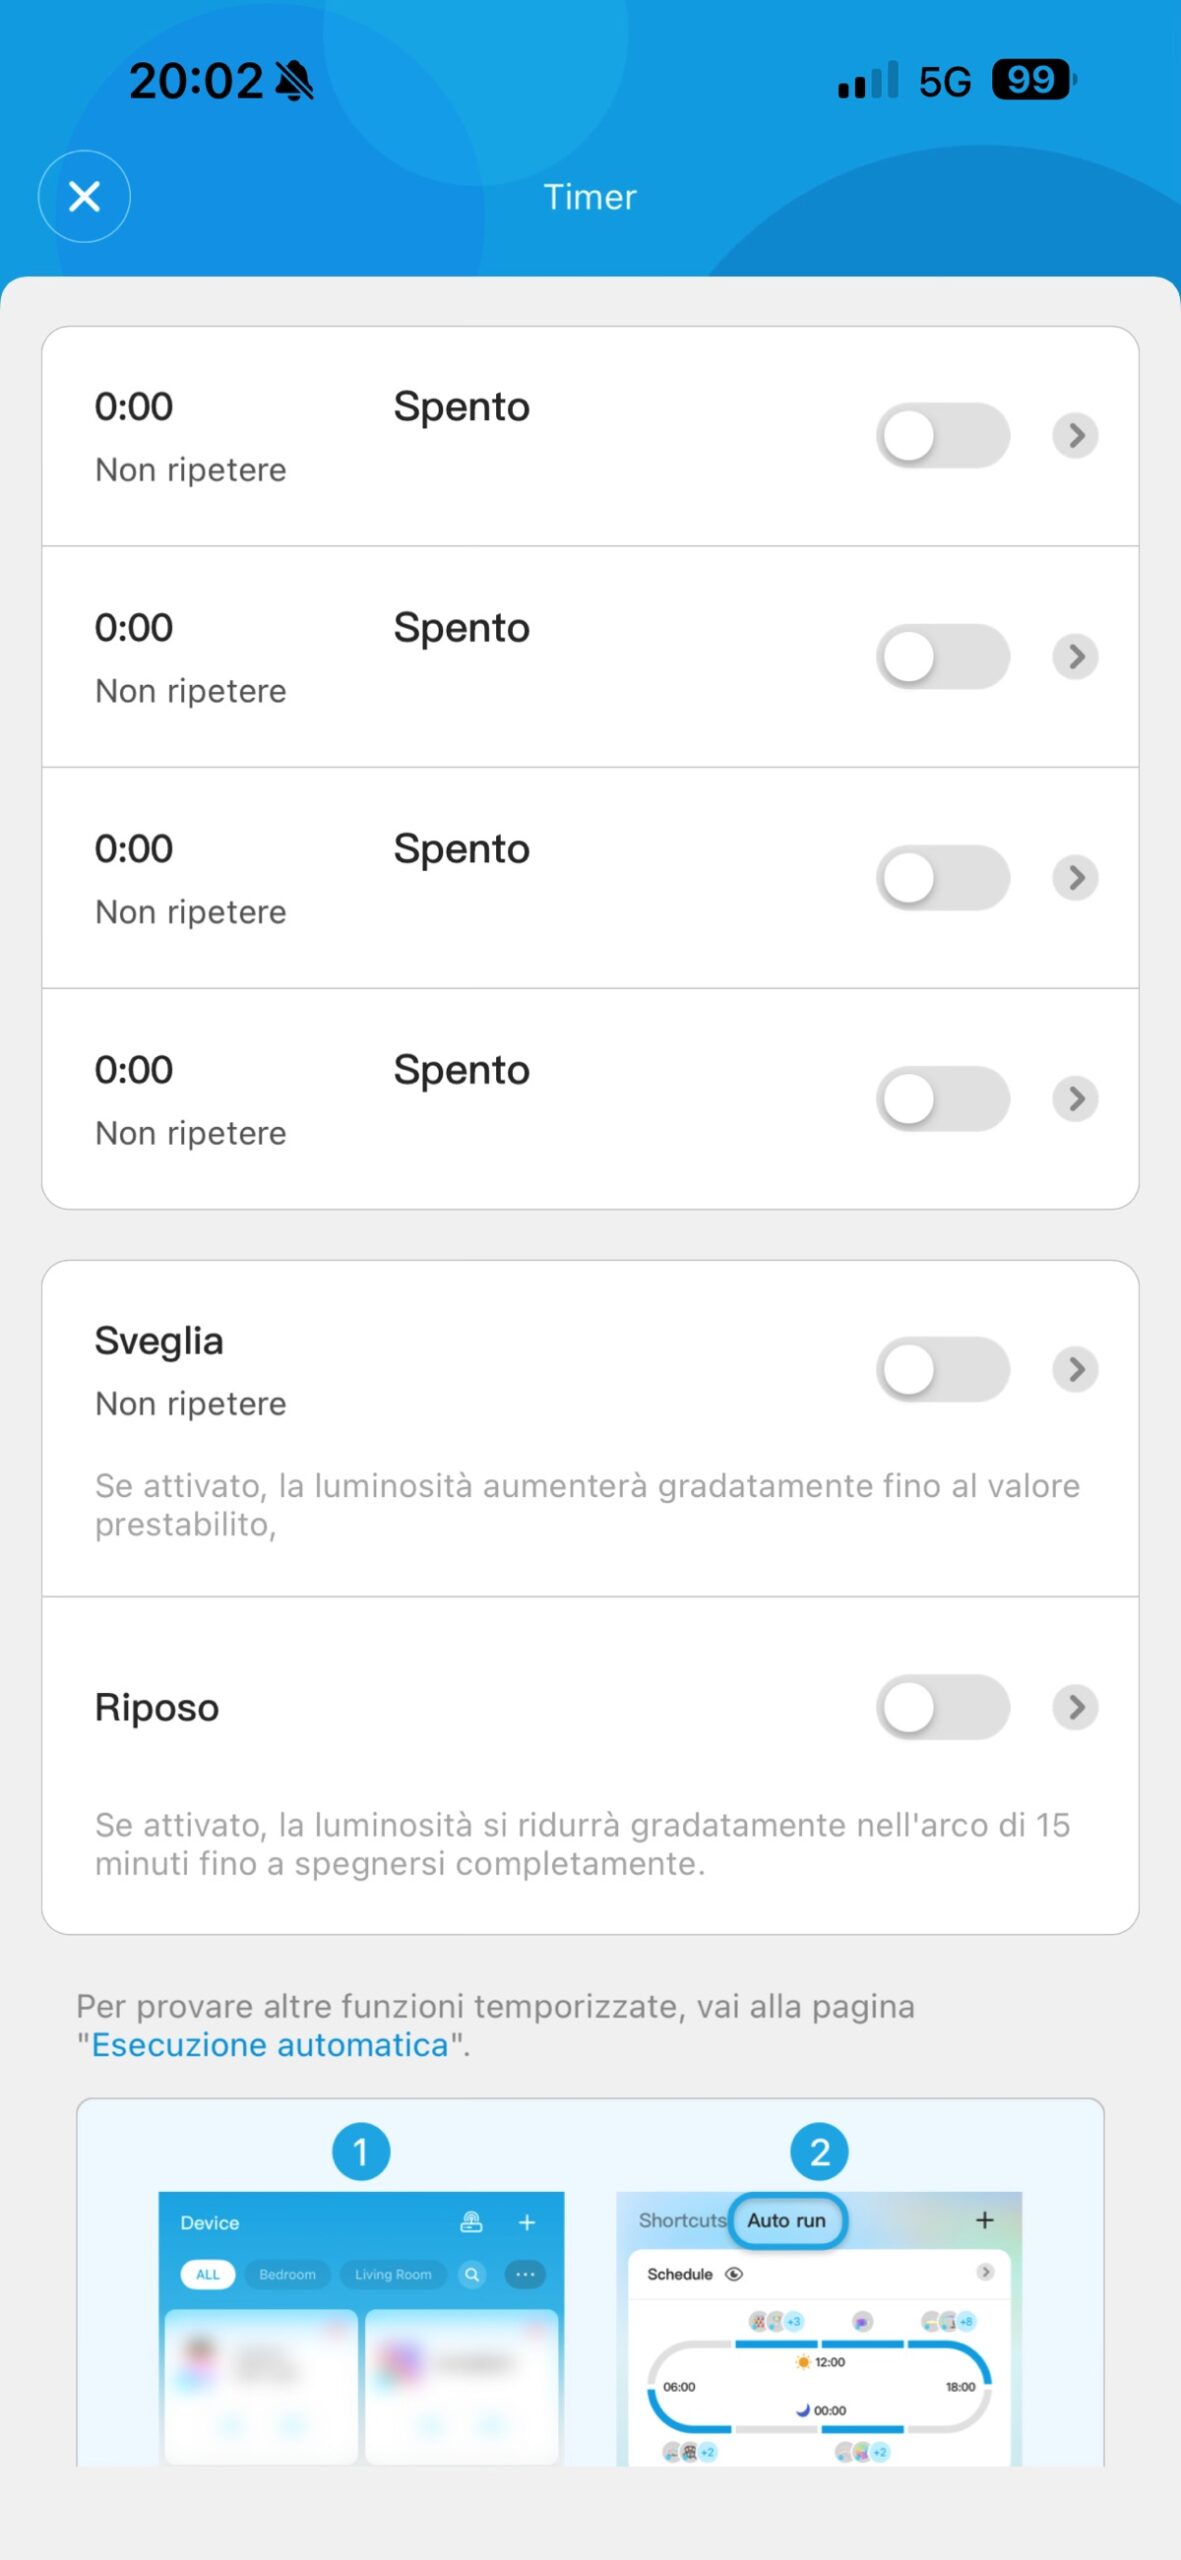This screenshot has height=2560, width=1181.
Task: Tap the Shortcuts tab in the tutorial image
Action: point(681,2220)
